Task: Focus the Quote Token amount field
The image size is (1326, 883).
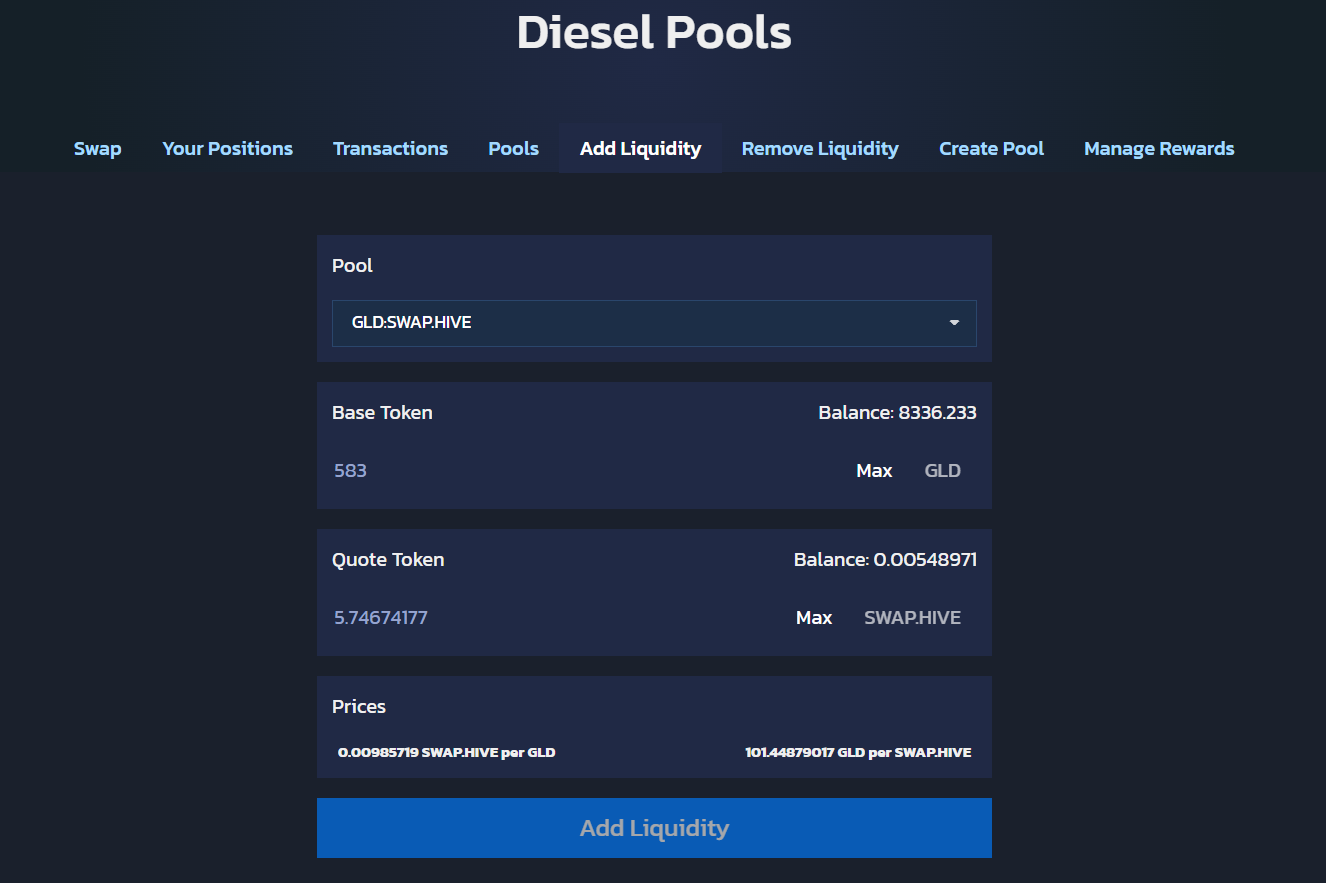Action: (550, 618)
